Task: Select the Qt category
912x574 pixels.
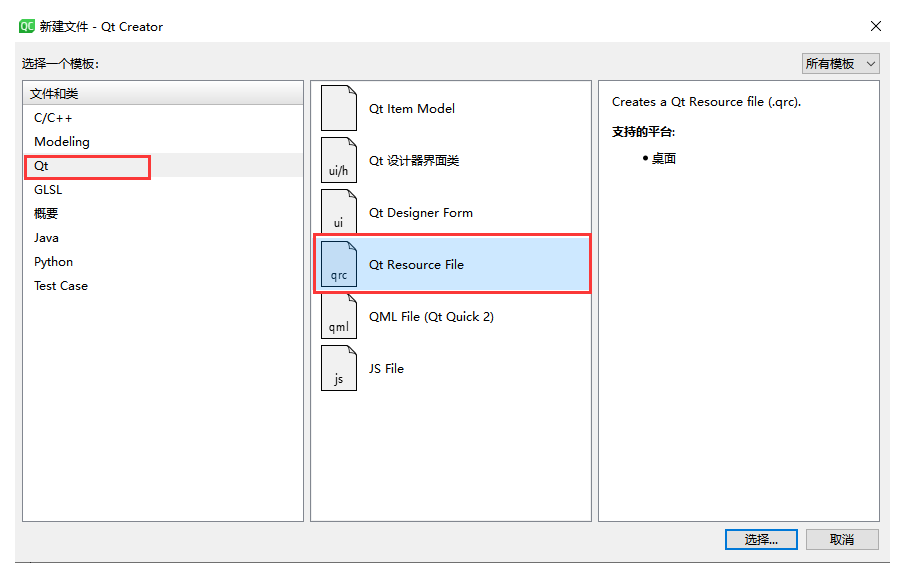Action: [x=163, y=166]
